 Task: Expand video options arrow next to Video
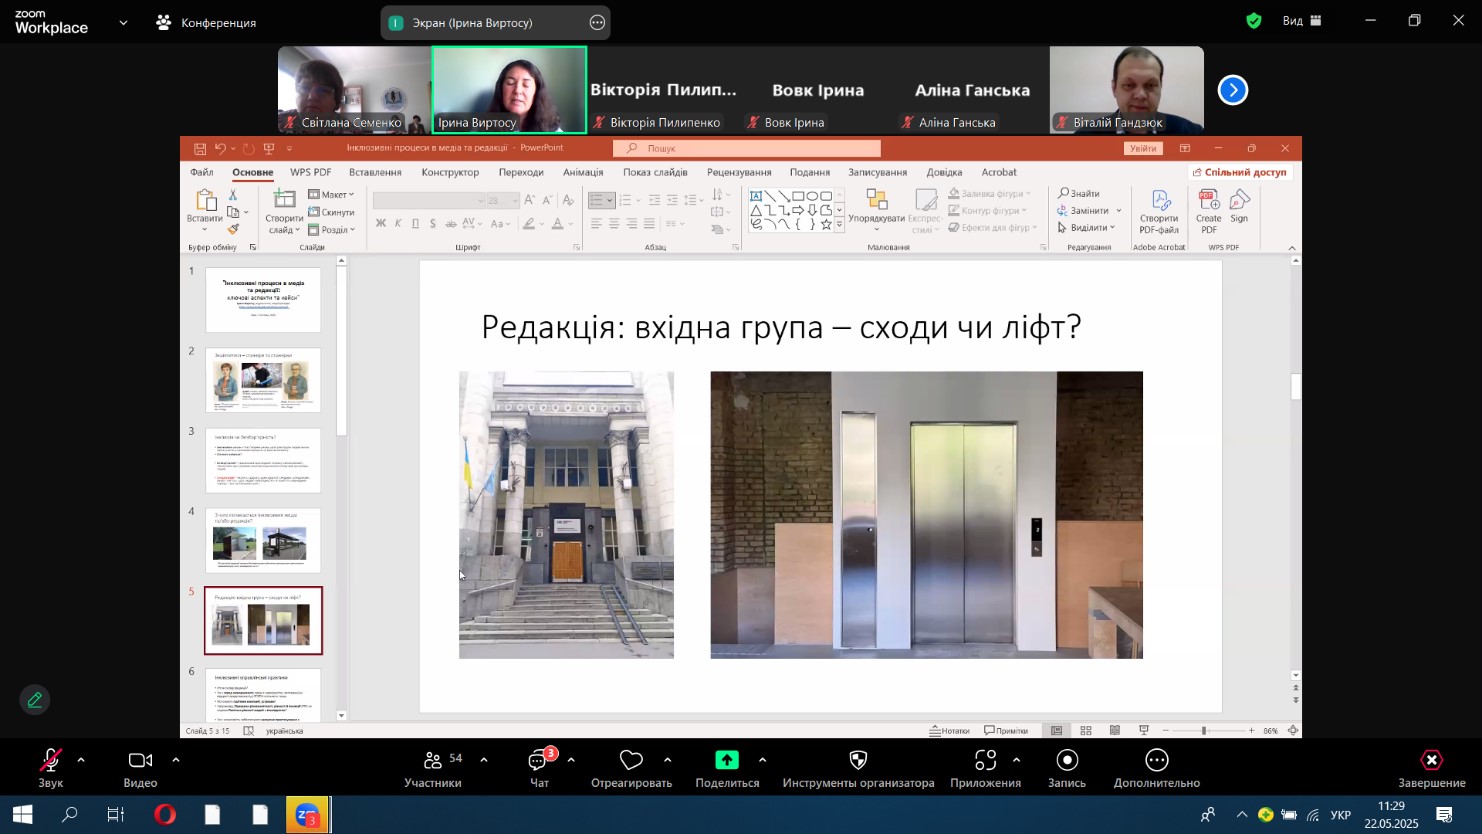[x=176, y=760]
